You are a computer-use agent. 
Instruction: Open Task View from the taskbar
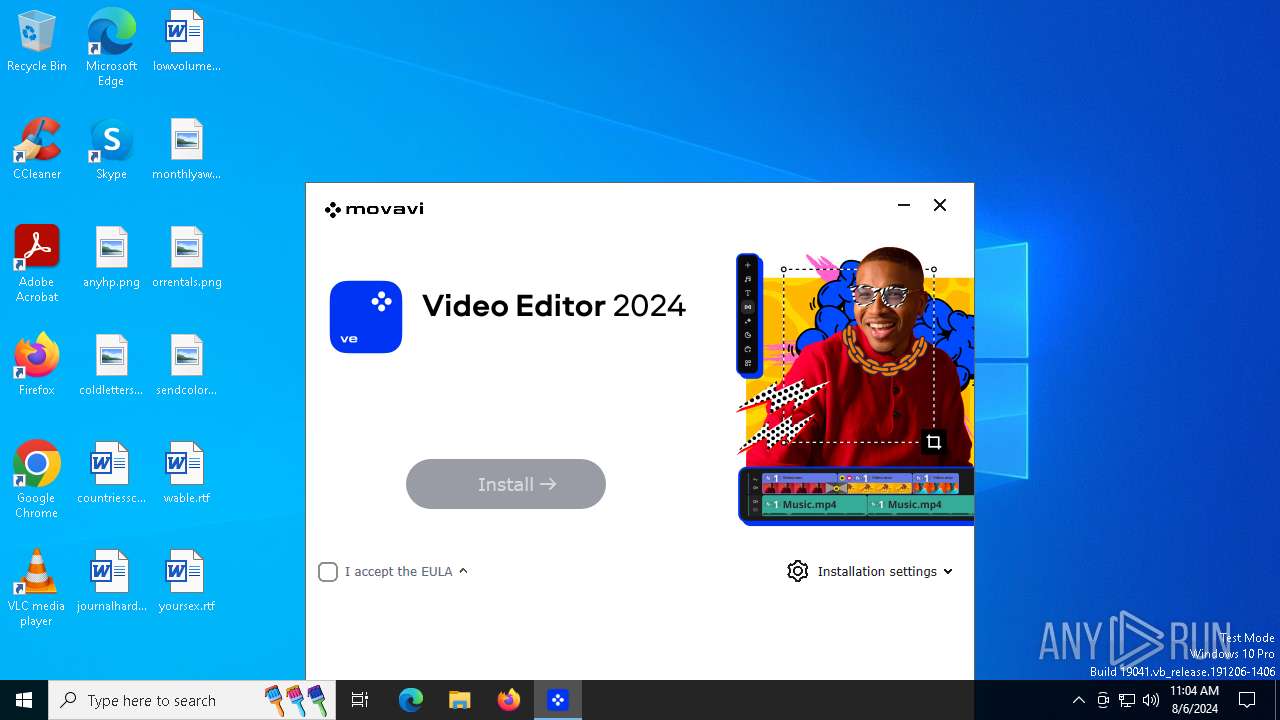[360, 700]
